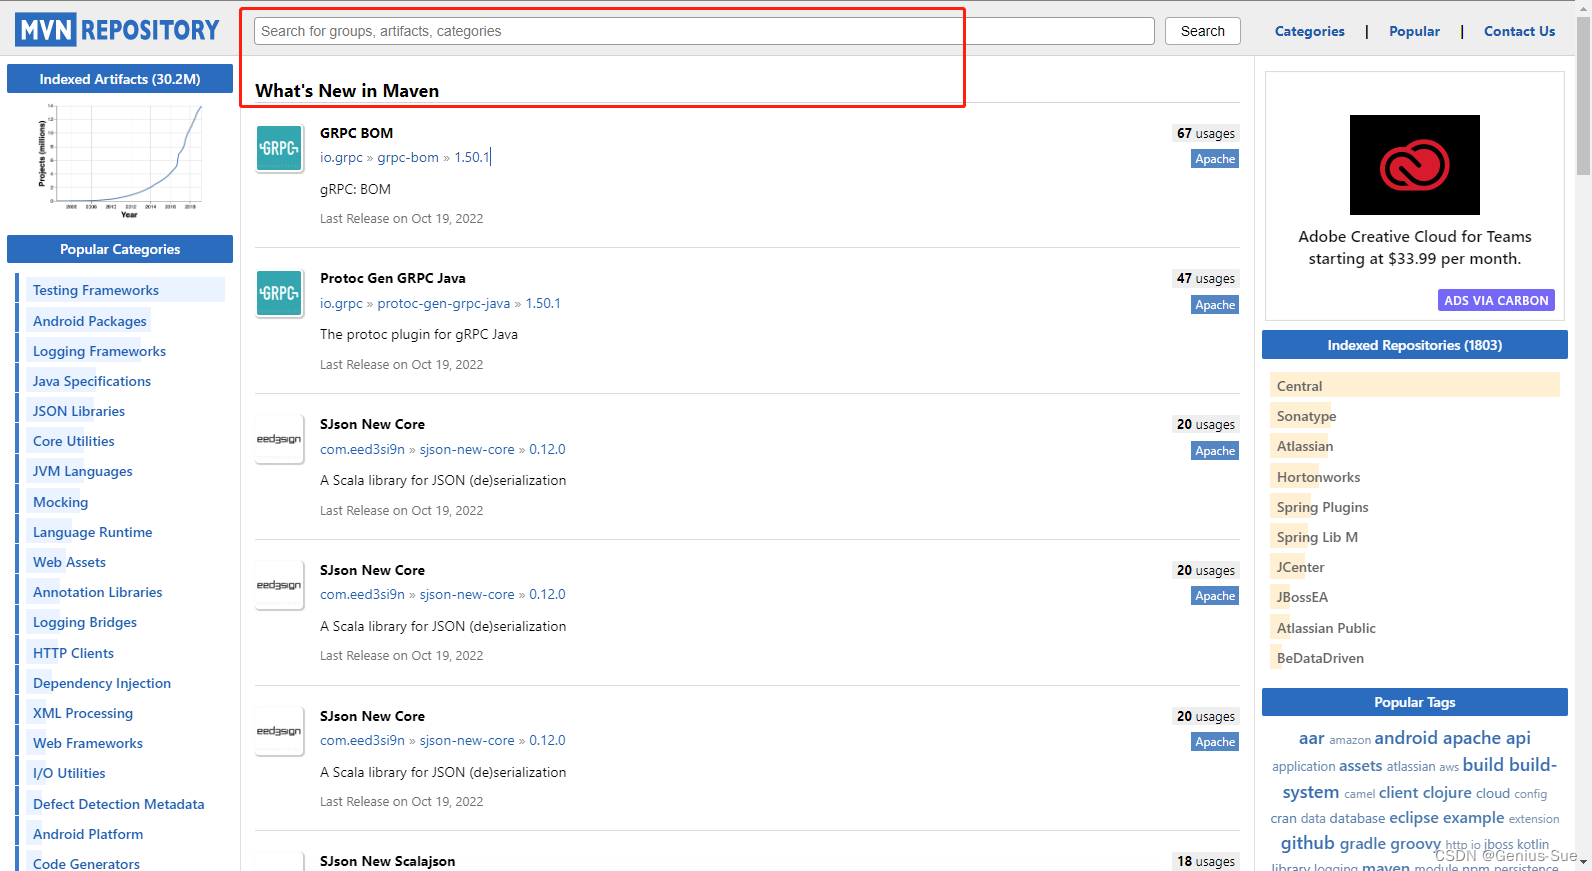Click the github popular tag
Screen dimensions: 1592x871
coord(1307,843)
